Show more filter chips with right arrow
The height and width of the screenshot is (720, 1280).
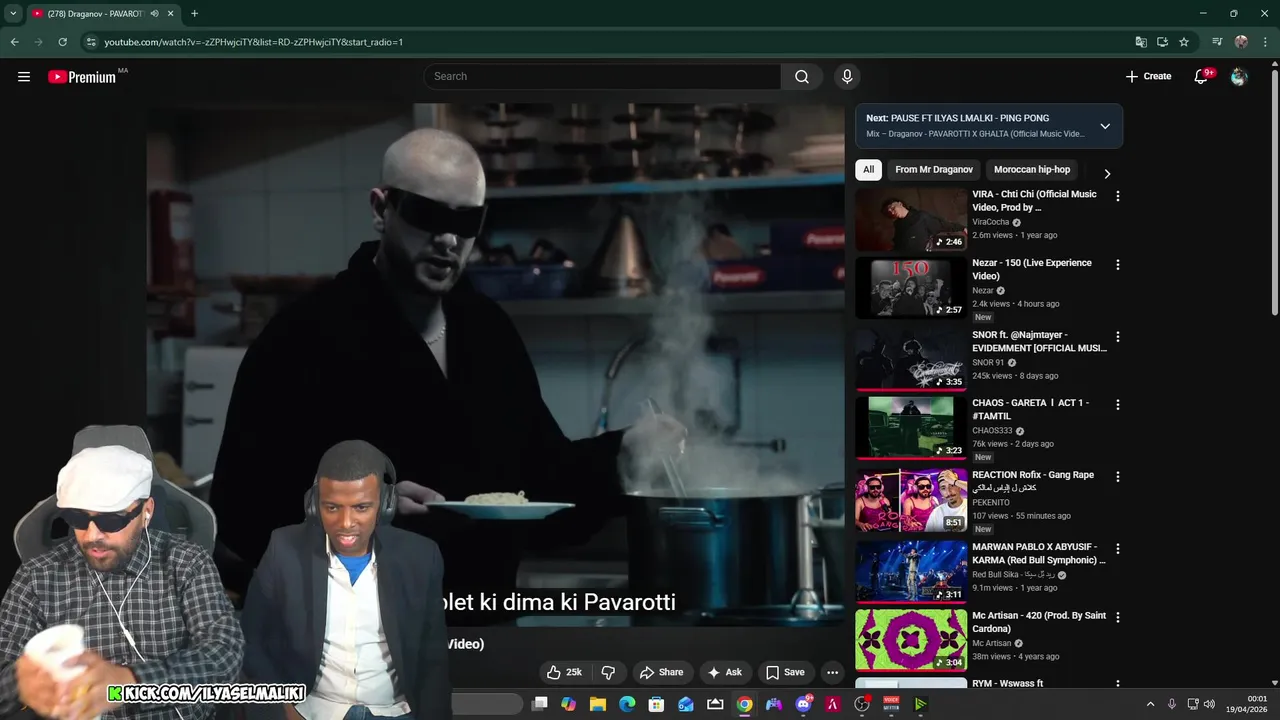click(x=1107, y=173)
